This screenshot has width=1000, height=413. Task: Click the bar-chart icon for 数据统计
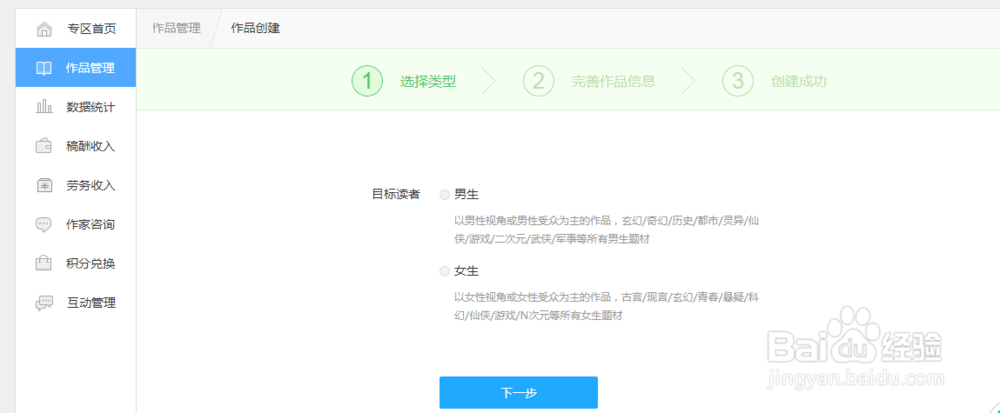point(44,107)
